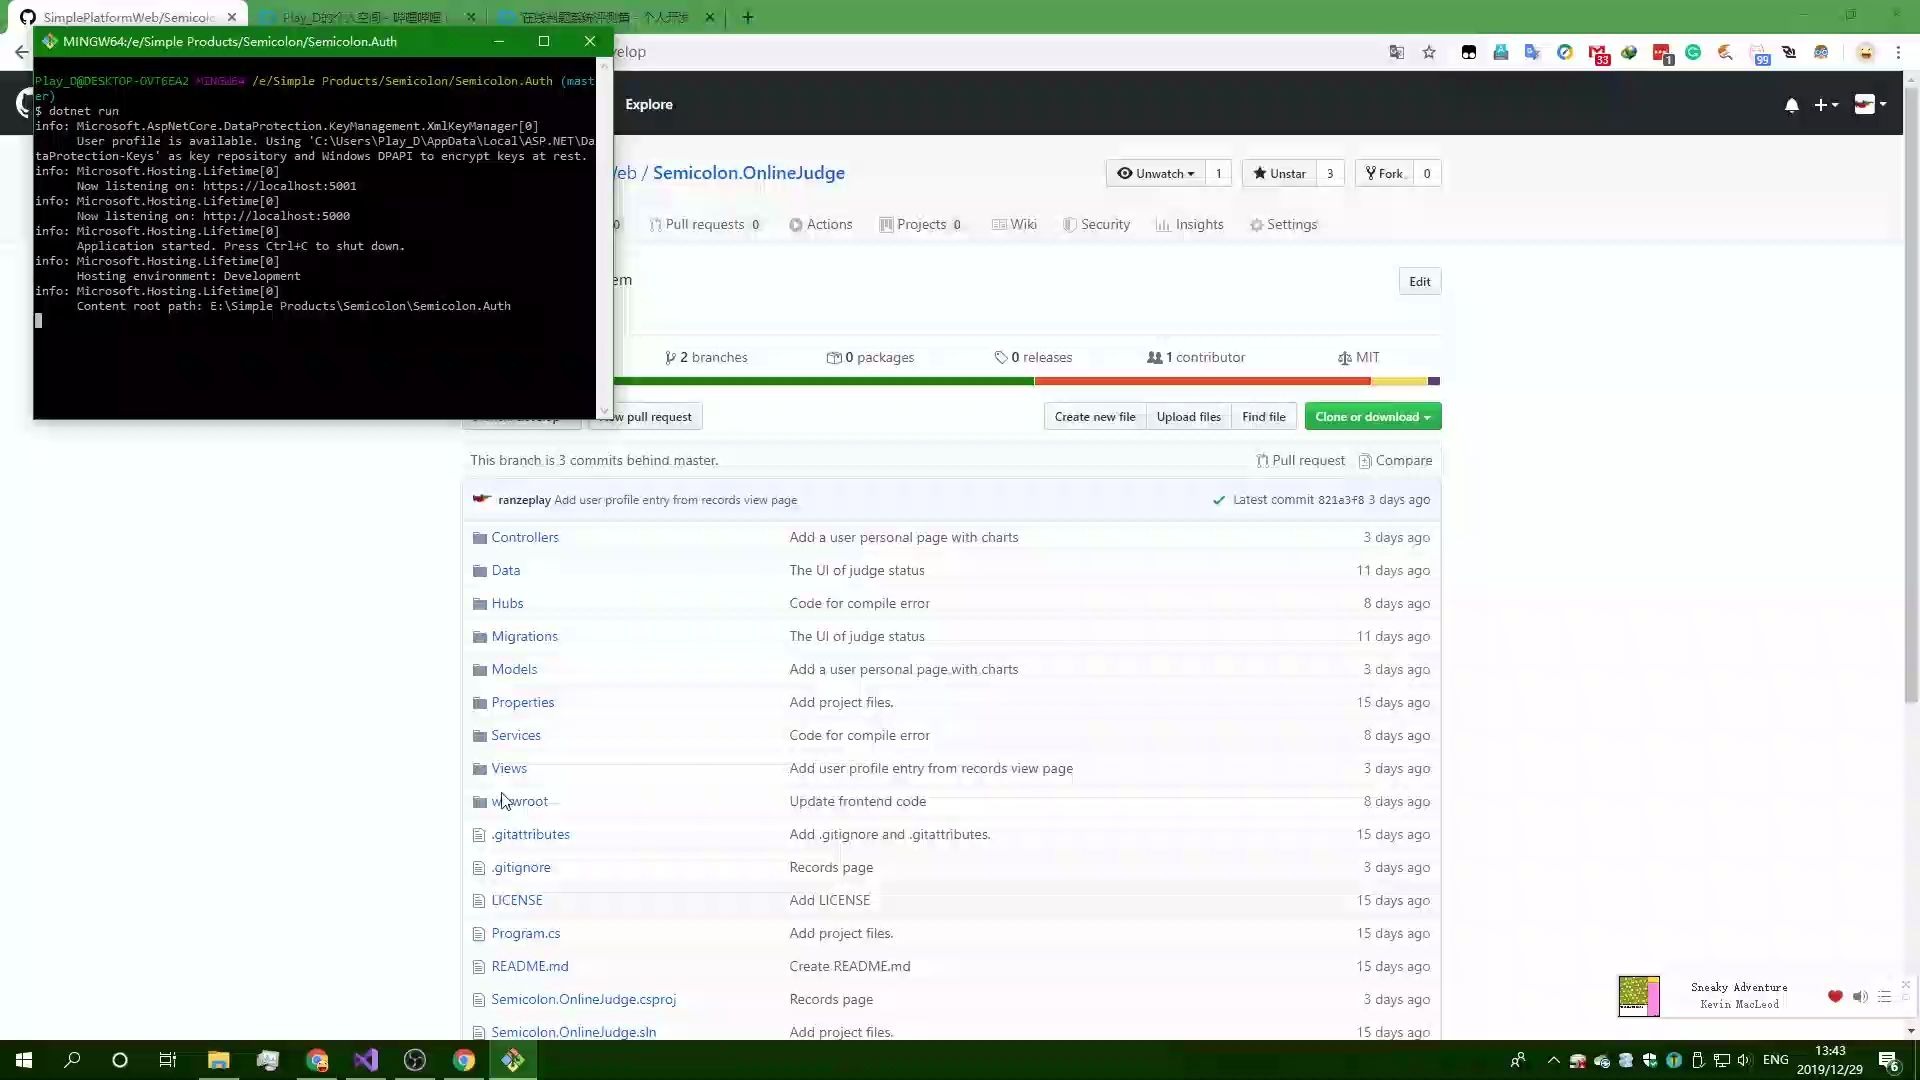The height and width of the screenshot is (1080, 1920).
Task: Toggle Unwatch for this repository
Action: (x=1155, y=173)
